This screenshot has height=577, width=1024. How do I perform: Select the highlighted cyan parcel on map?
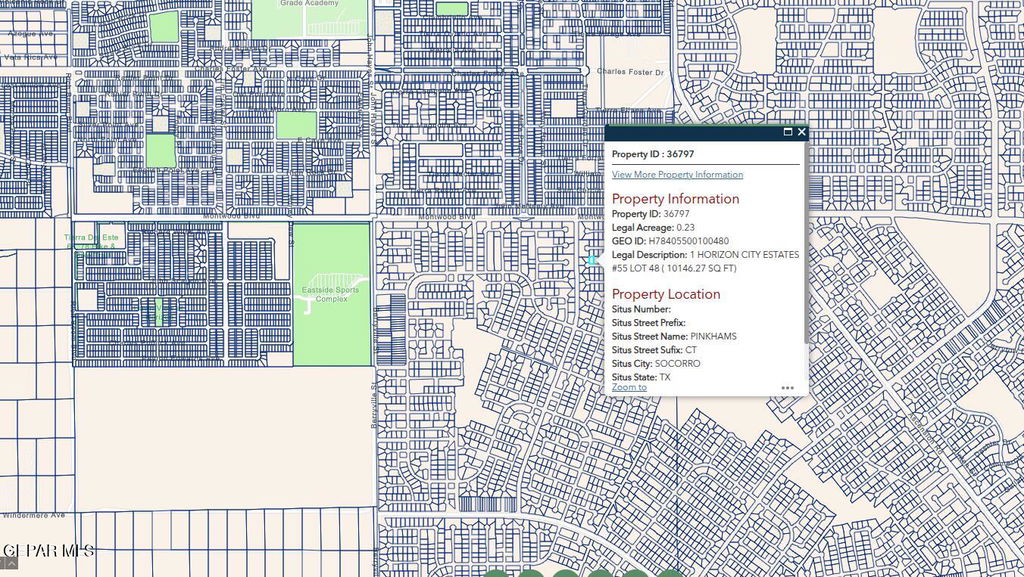591,260
